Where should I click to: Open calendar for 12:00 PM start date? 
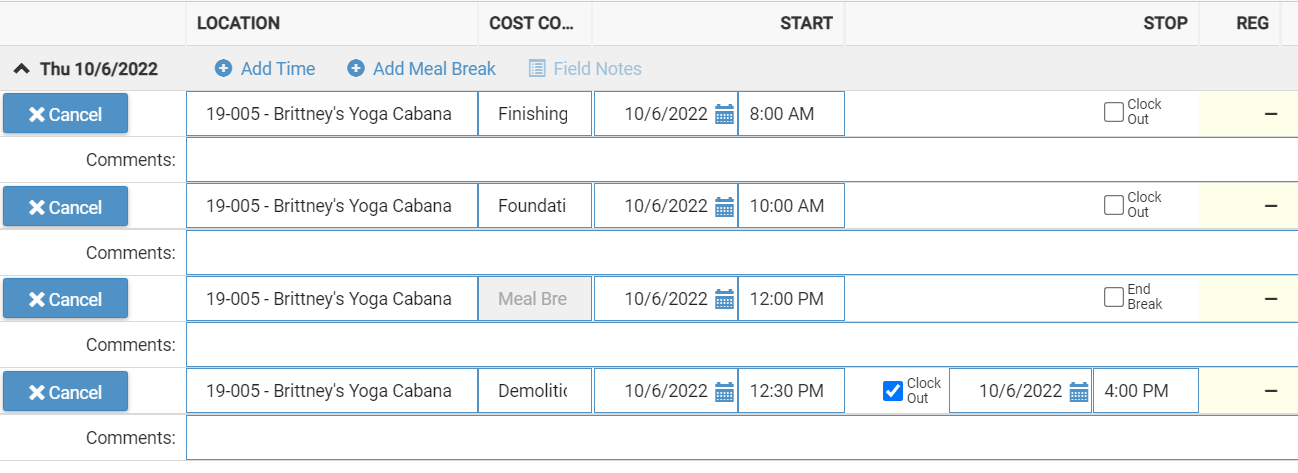tap(725, 299)
